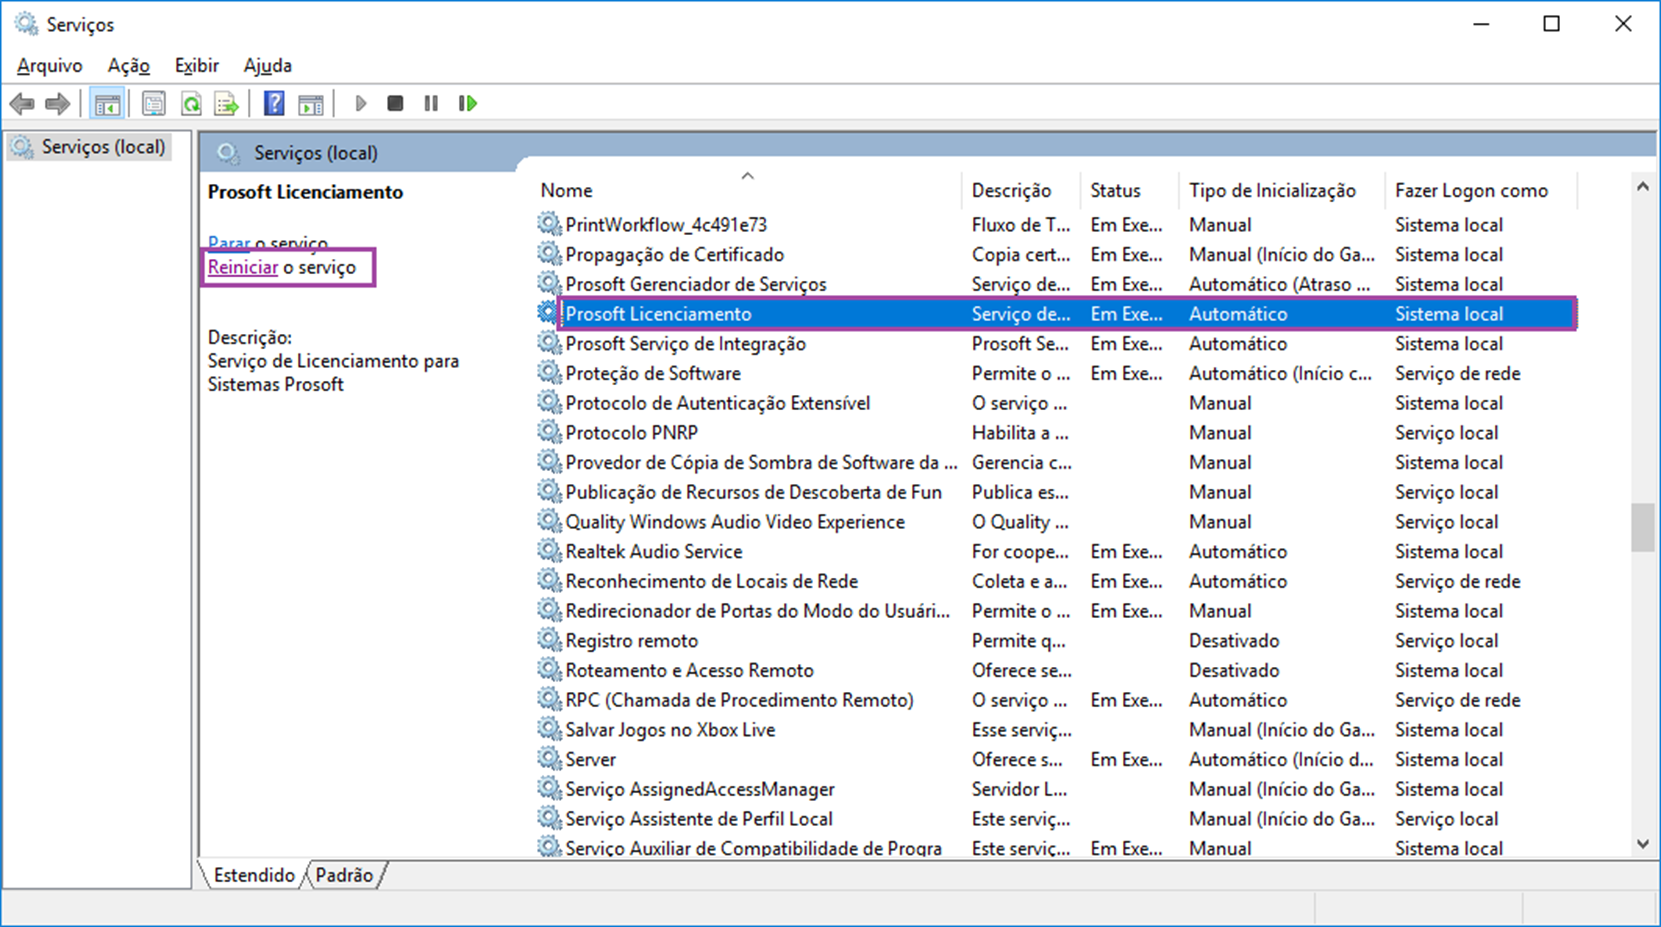1661x927 pixels.
Task: Click gear icon beside Registro remoto
Action: pos(549,640)
